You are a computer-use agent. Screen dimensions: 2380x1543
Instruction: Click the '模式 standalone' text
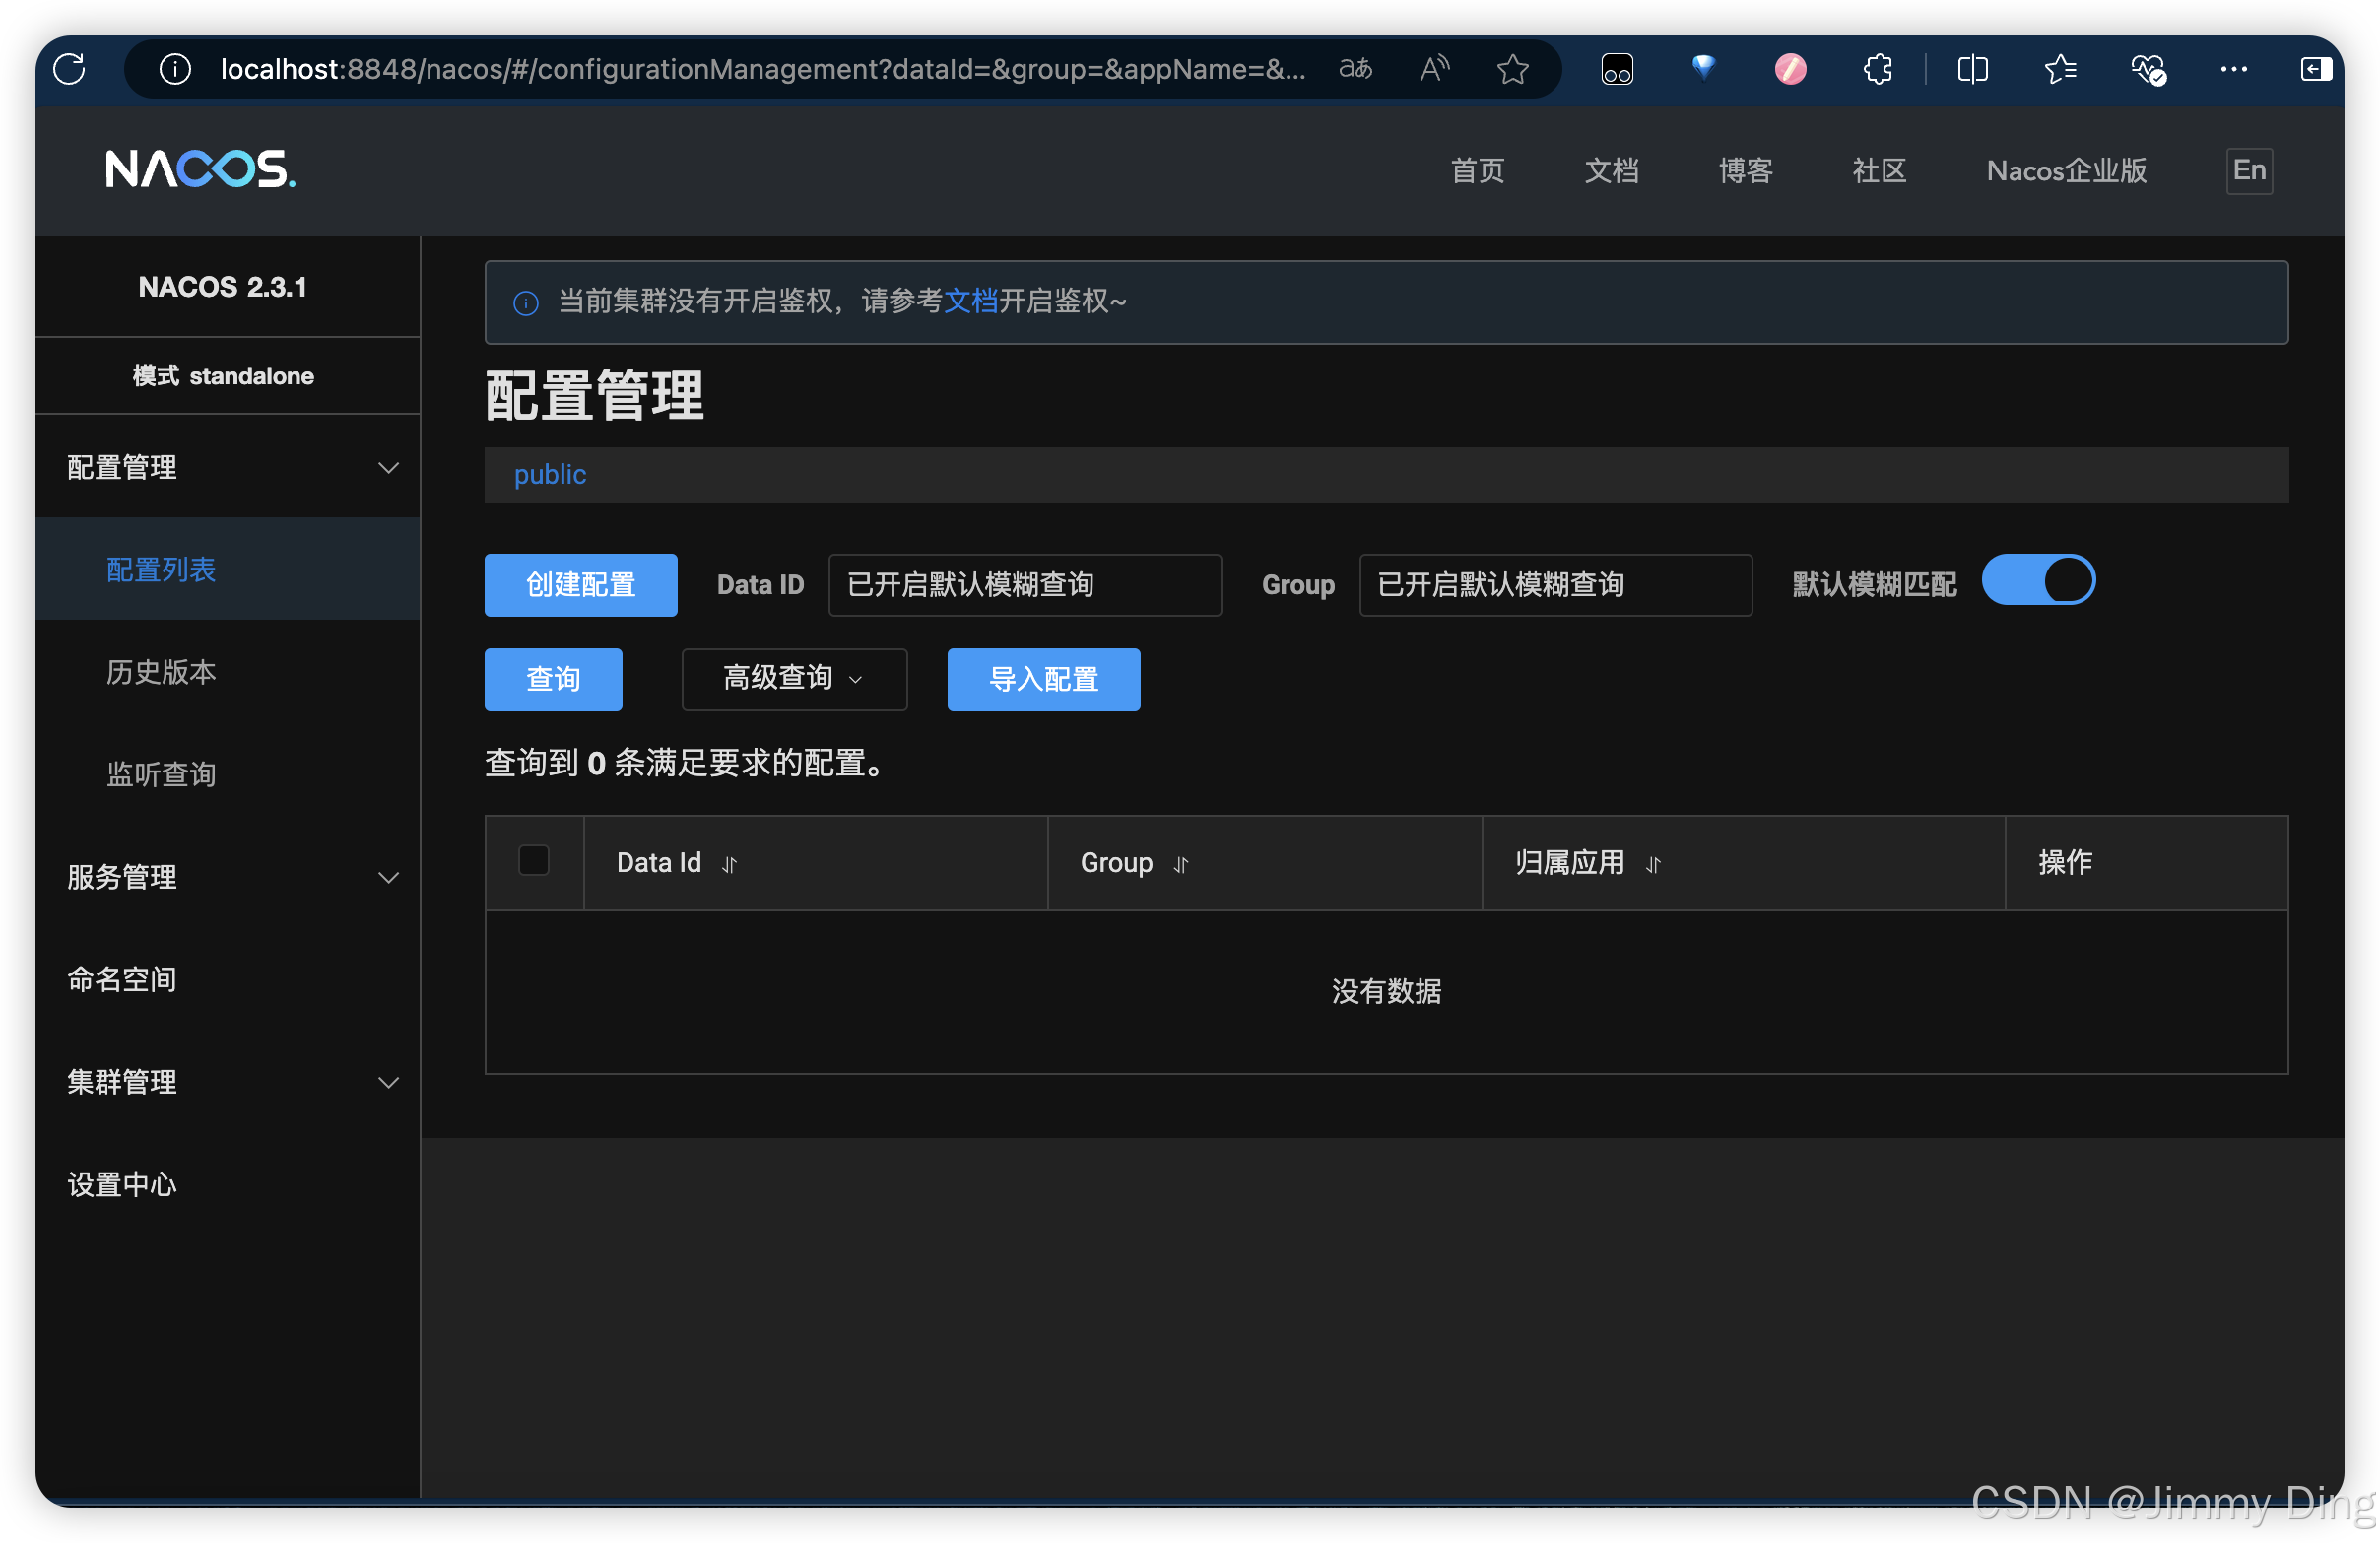click(223, 376)
